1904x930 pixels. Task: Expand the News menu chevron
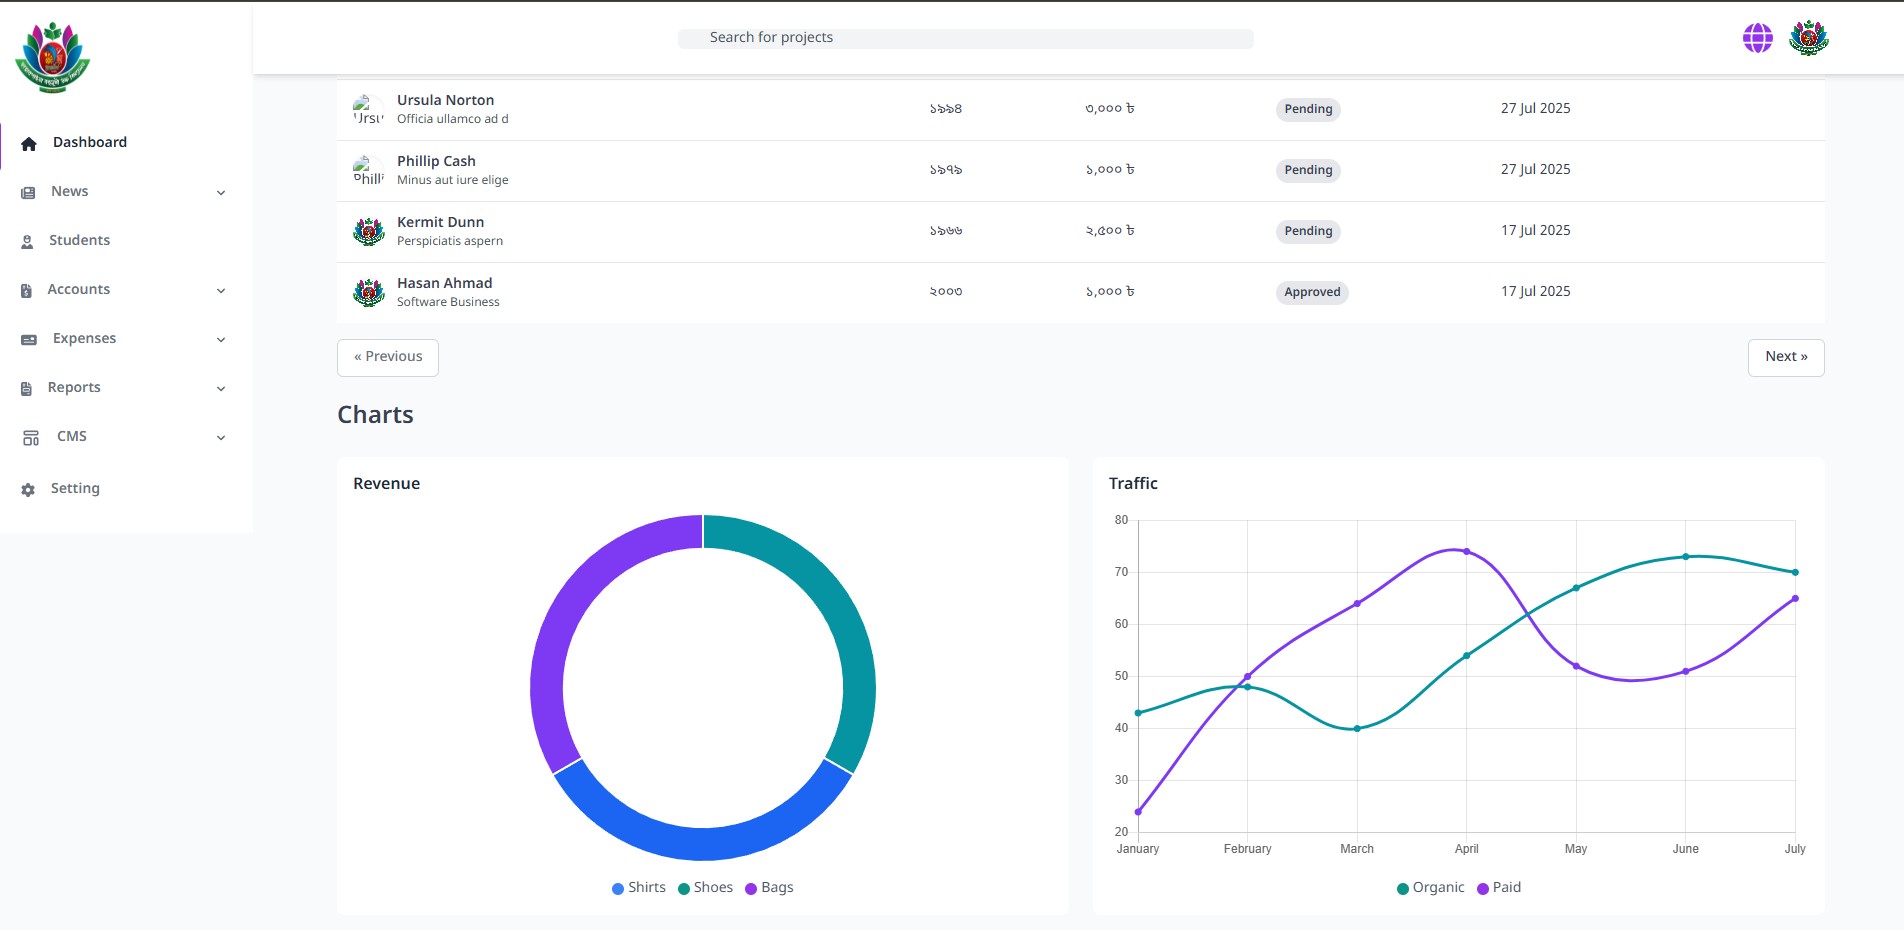tap(221, 192)
